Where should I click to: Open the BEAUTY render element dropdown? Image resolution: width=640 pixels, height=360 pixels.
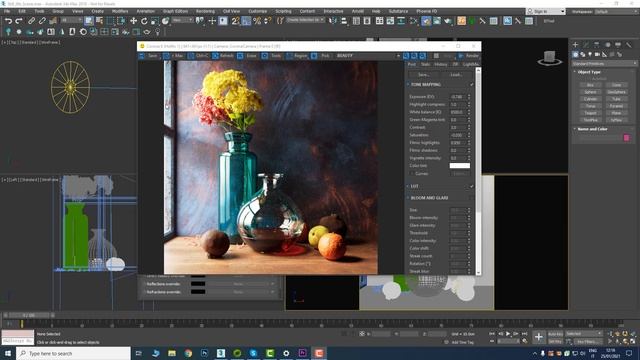[368, 56]
